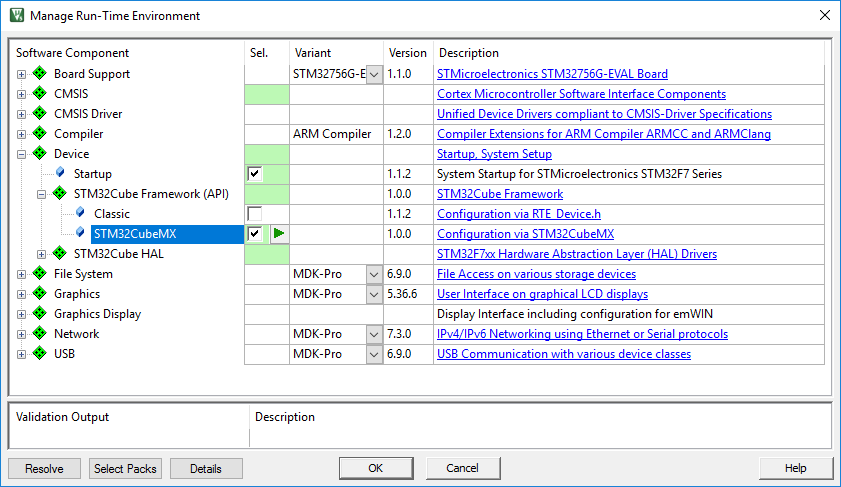Click the Startup blue component icon
The height and width of the screenshot is (487, 841).
pyautogui.click(x=60, y=173)
